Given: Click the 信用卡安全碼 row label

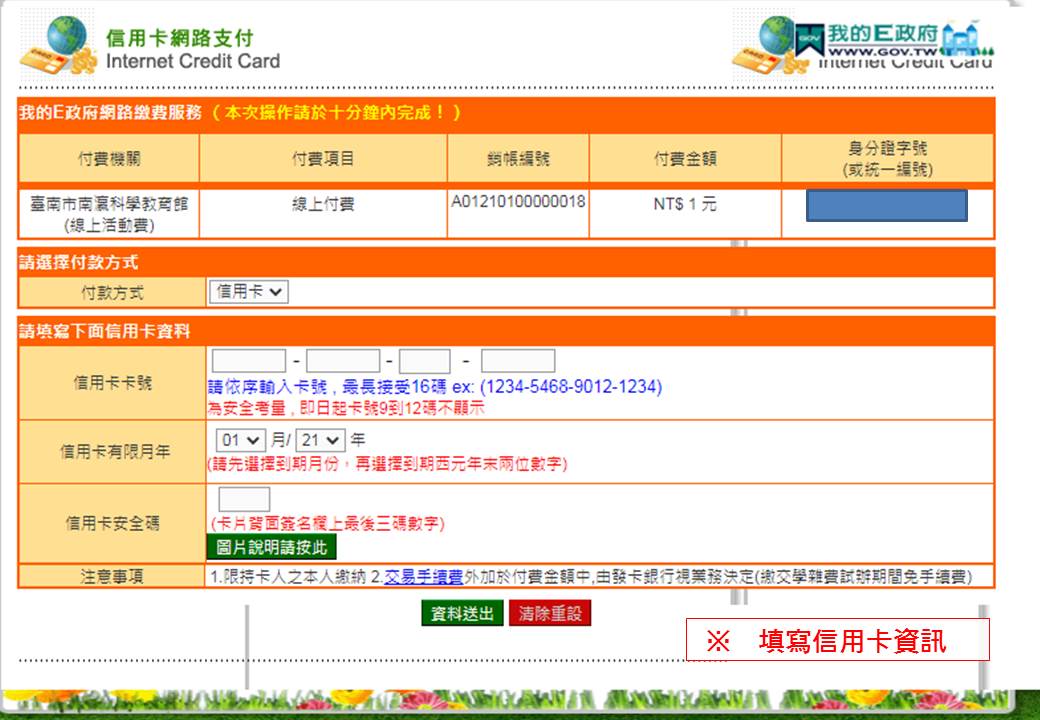Looking at the screenshot, I should click(112, 523).
